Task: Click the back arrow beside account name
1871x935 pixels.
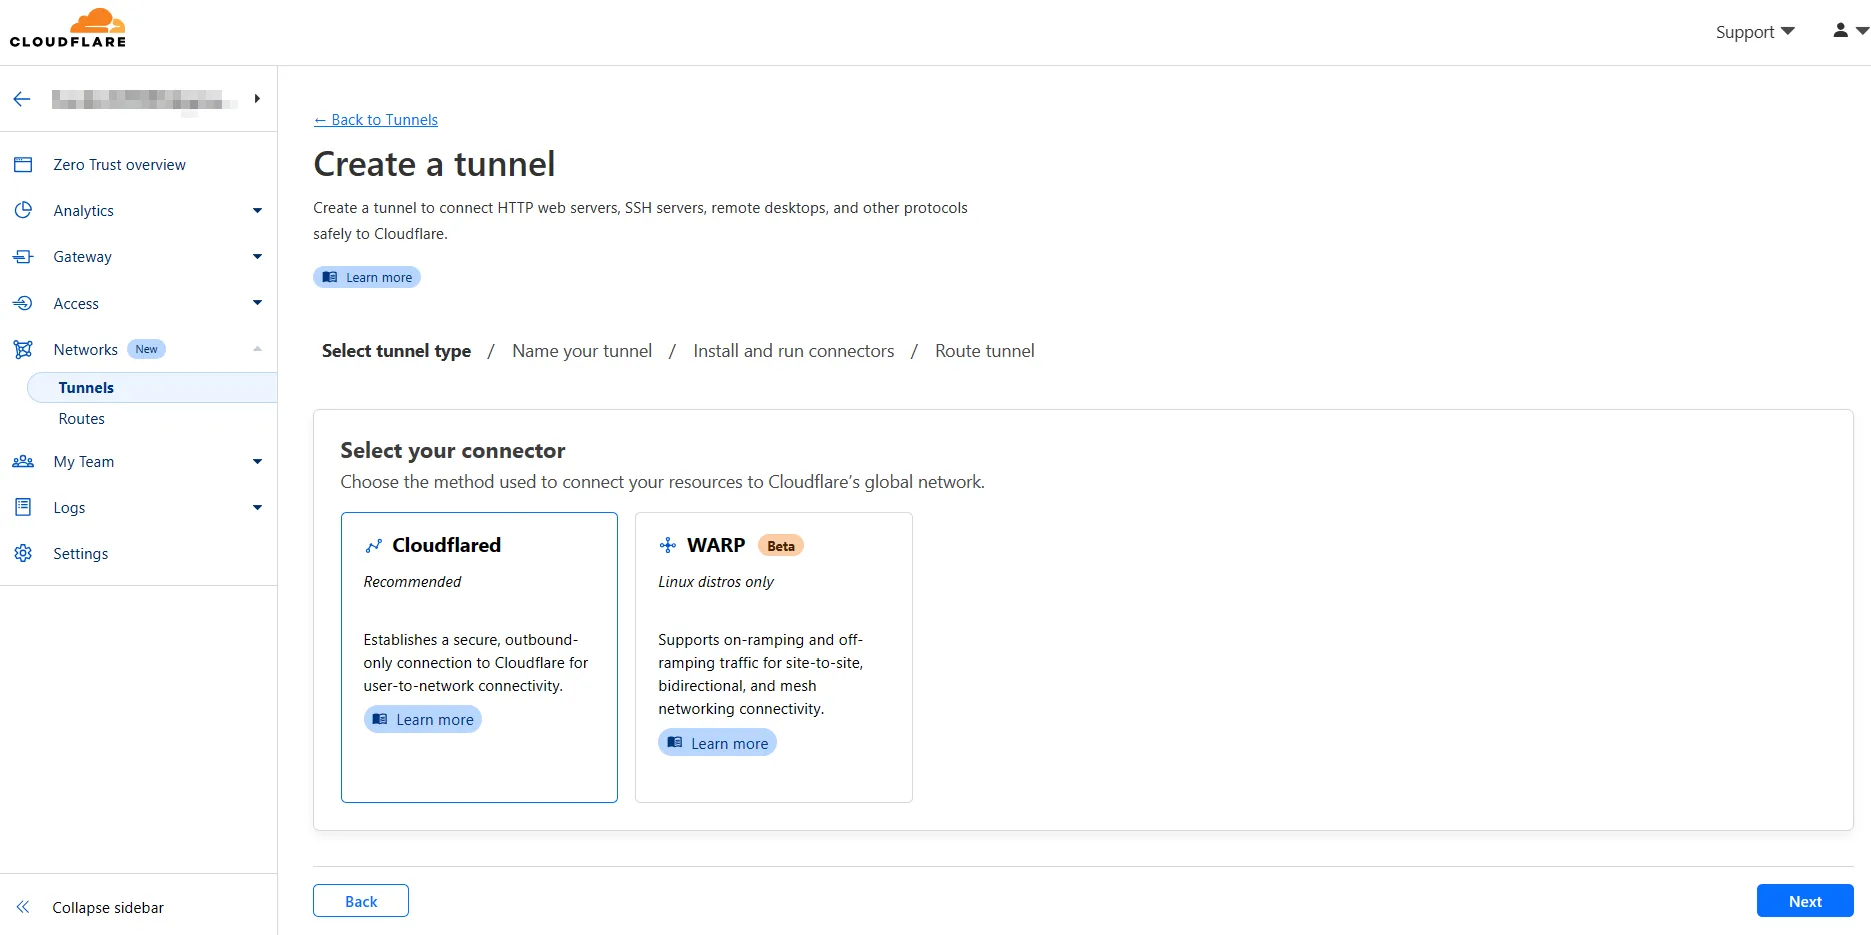Action: pos(22,99)
